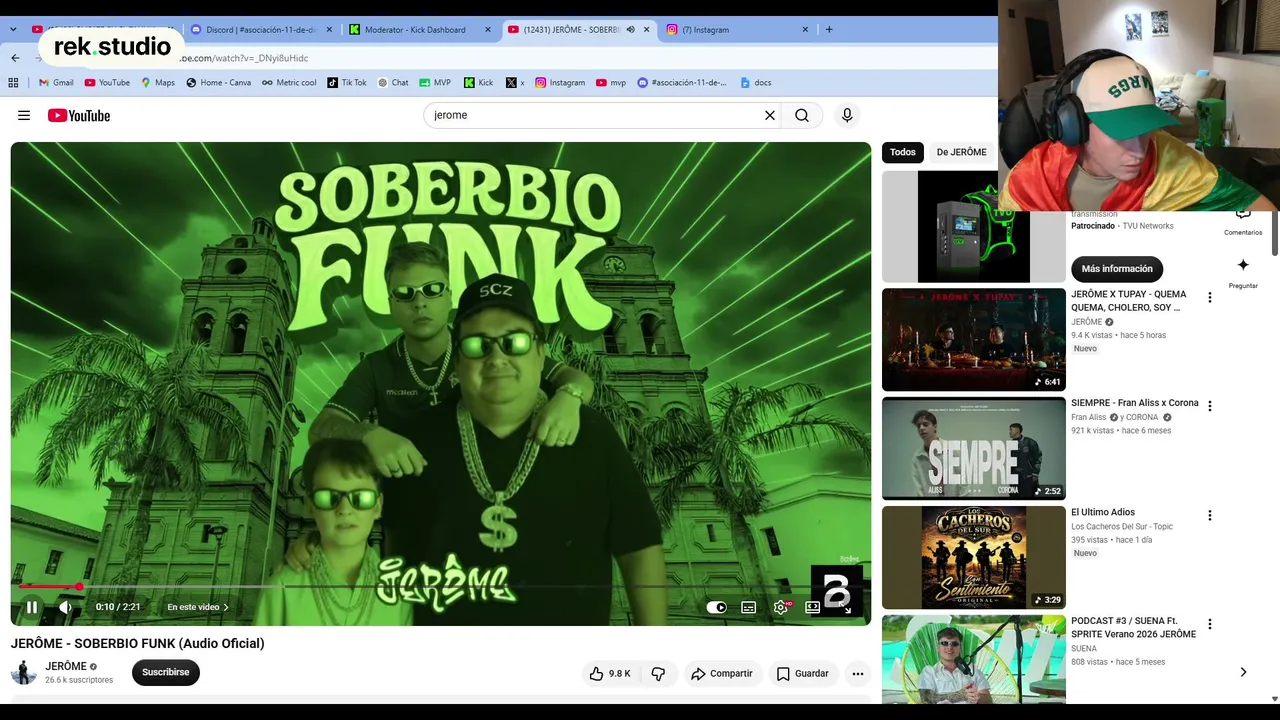Dislike the Soberbio Funk video
The width and height of the screenshot is (1280, 720).
click(x=658, y=674)
